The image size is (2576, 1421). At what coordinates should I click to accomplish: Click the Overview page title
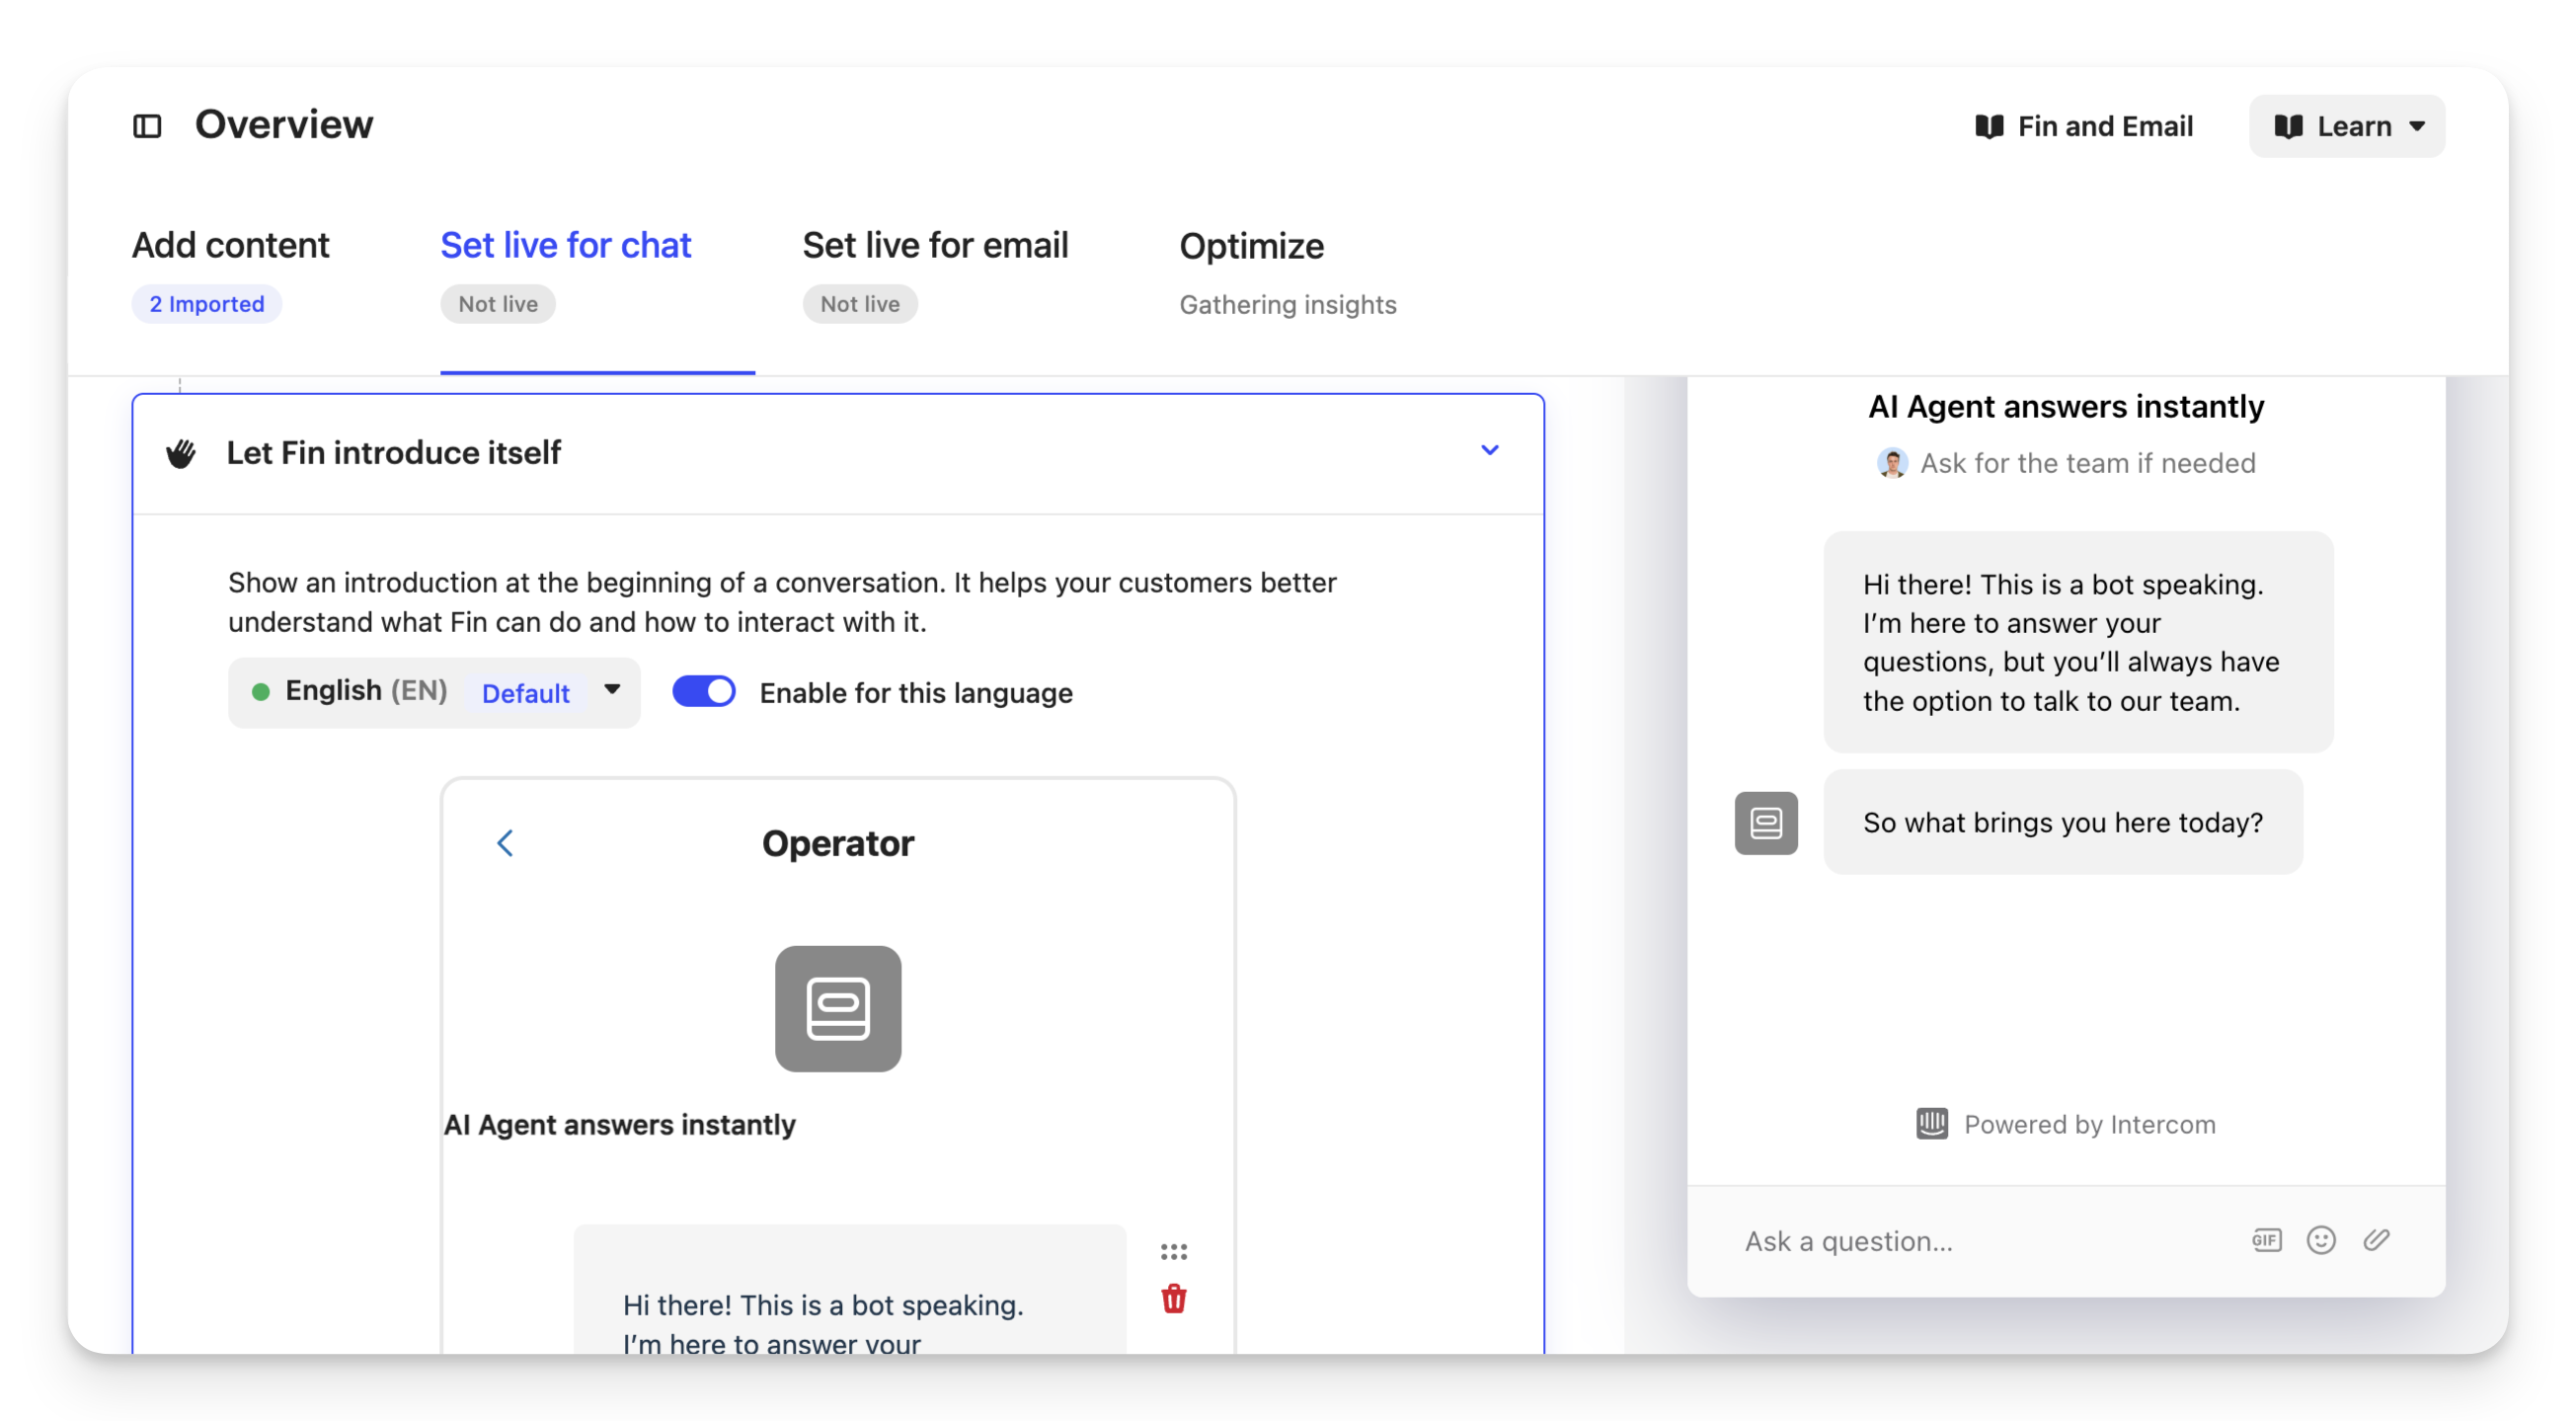click(x=283, y=125)
